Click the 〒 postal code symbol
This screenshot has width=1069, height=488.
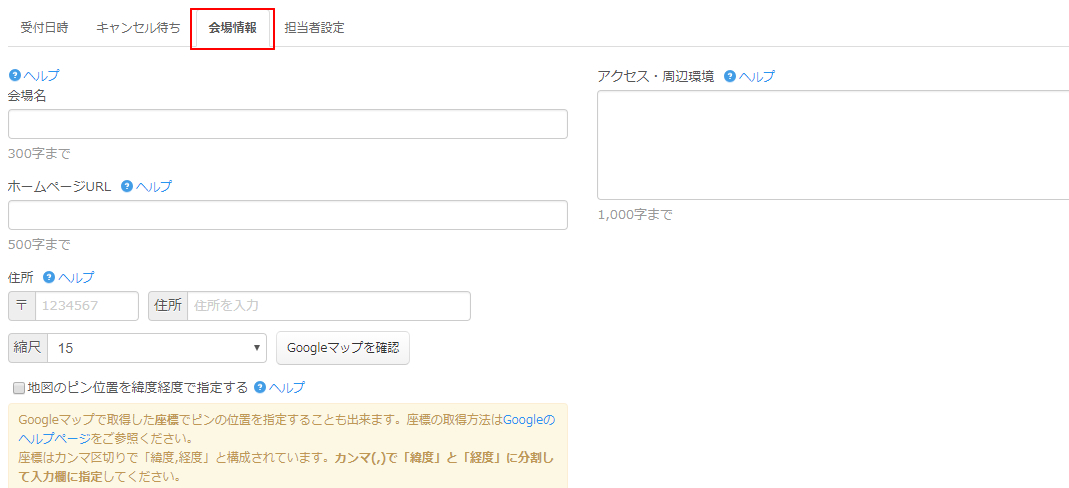pyautogui.click(x=22, y=306)
